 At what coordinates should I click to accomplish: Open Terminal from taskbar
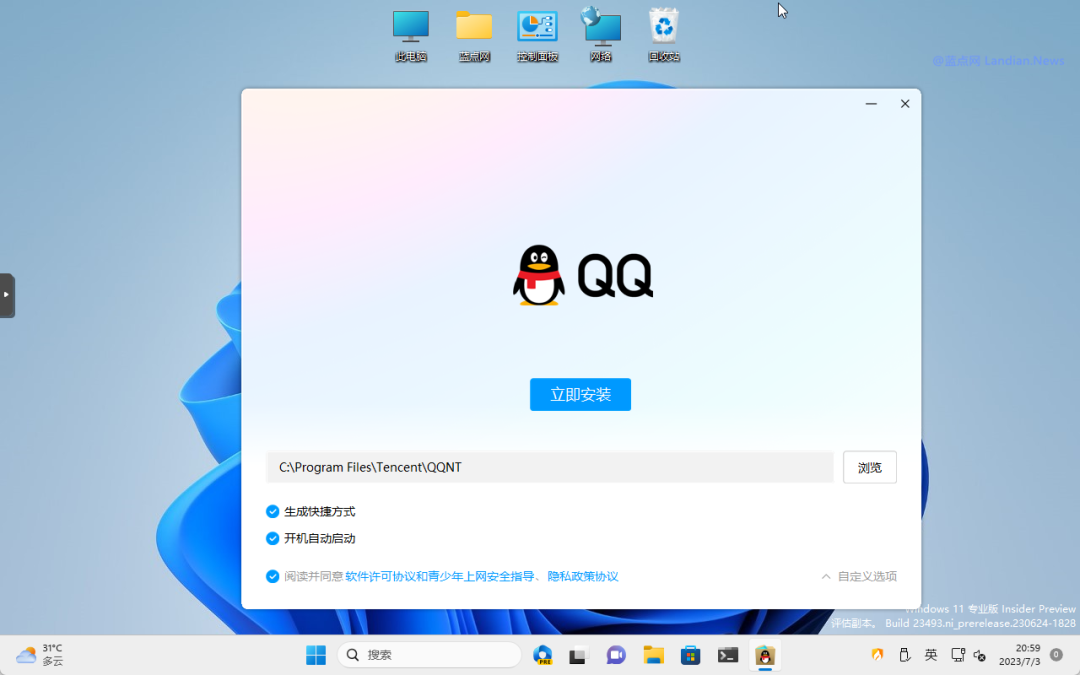727,655
